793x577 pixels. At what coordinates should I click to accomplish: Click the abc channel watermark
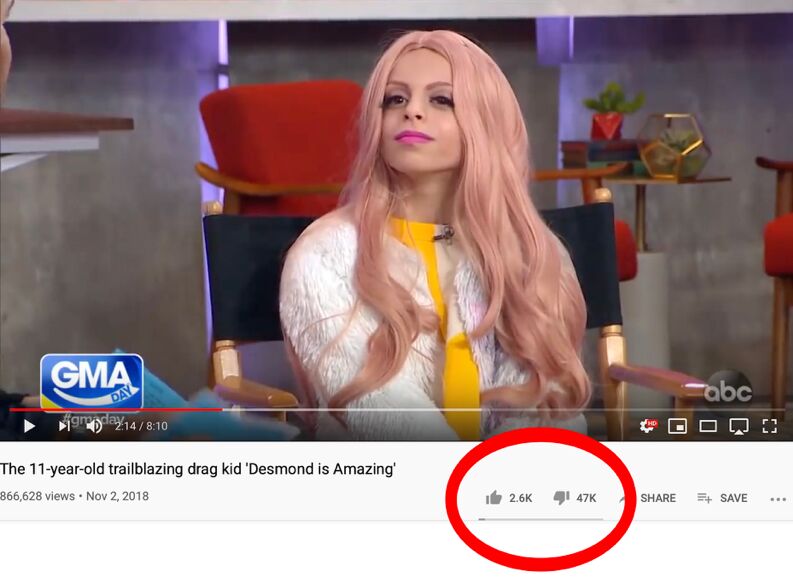[728, 390]
